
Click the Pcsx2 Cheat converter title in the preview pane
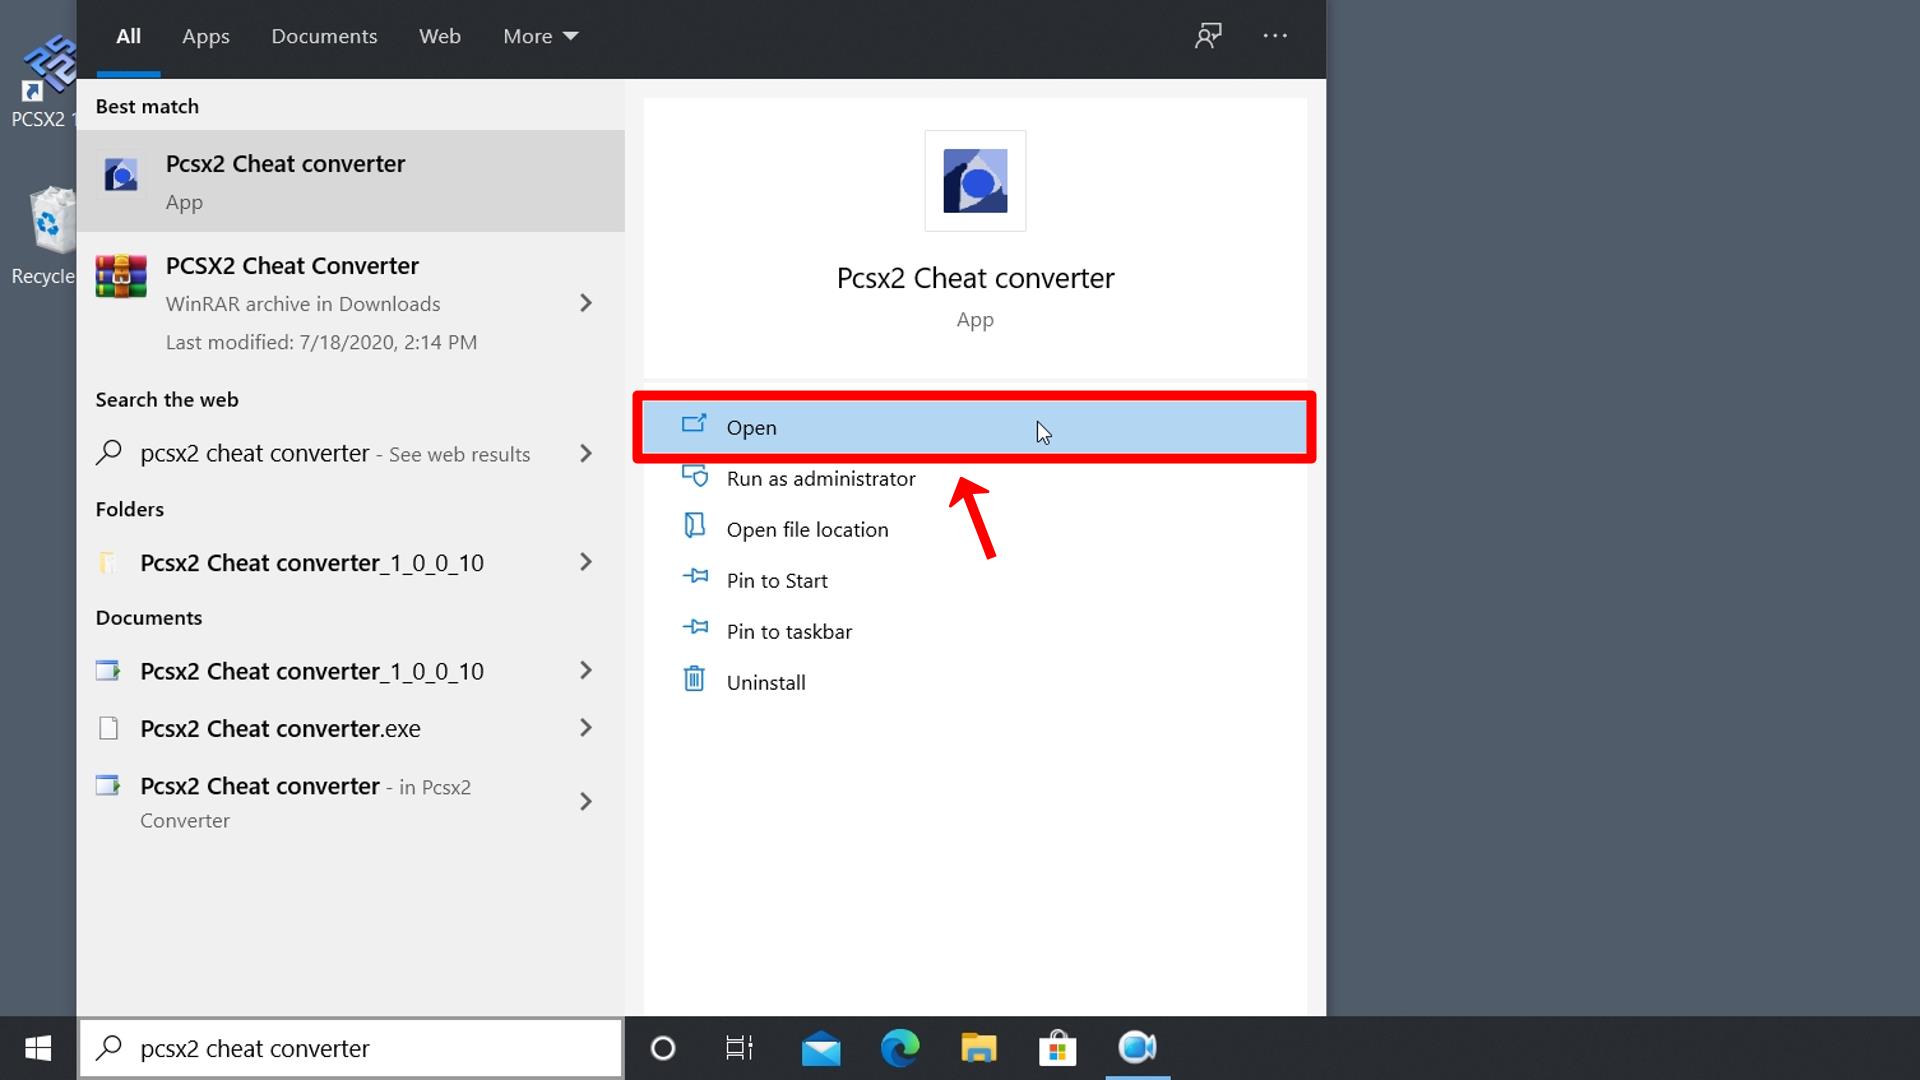[x=975, y=278]
